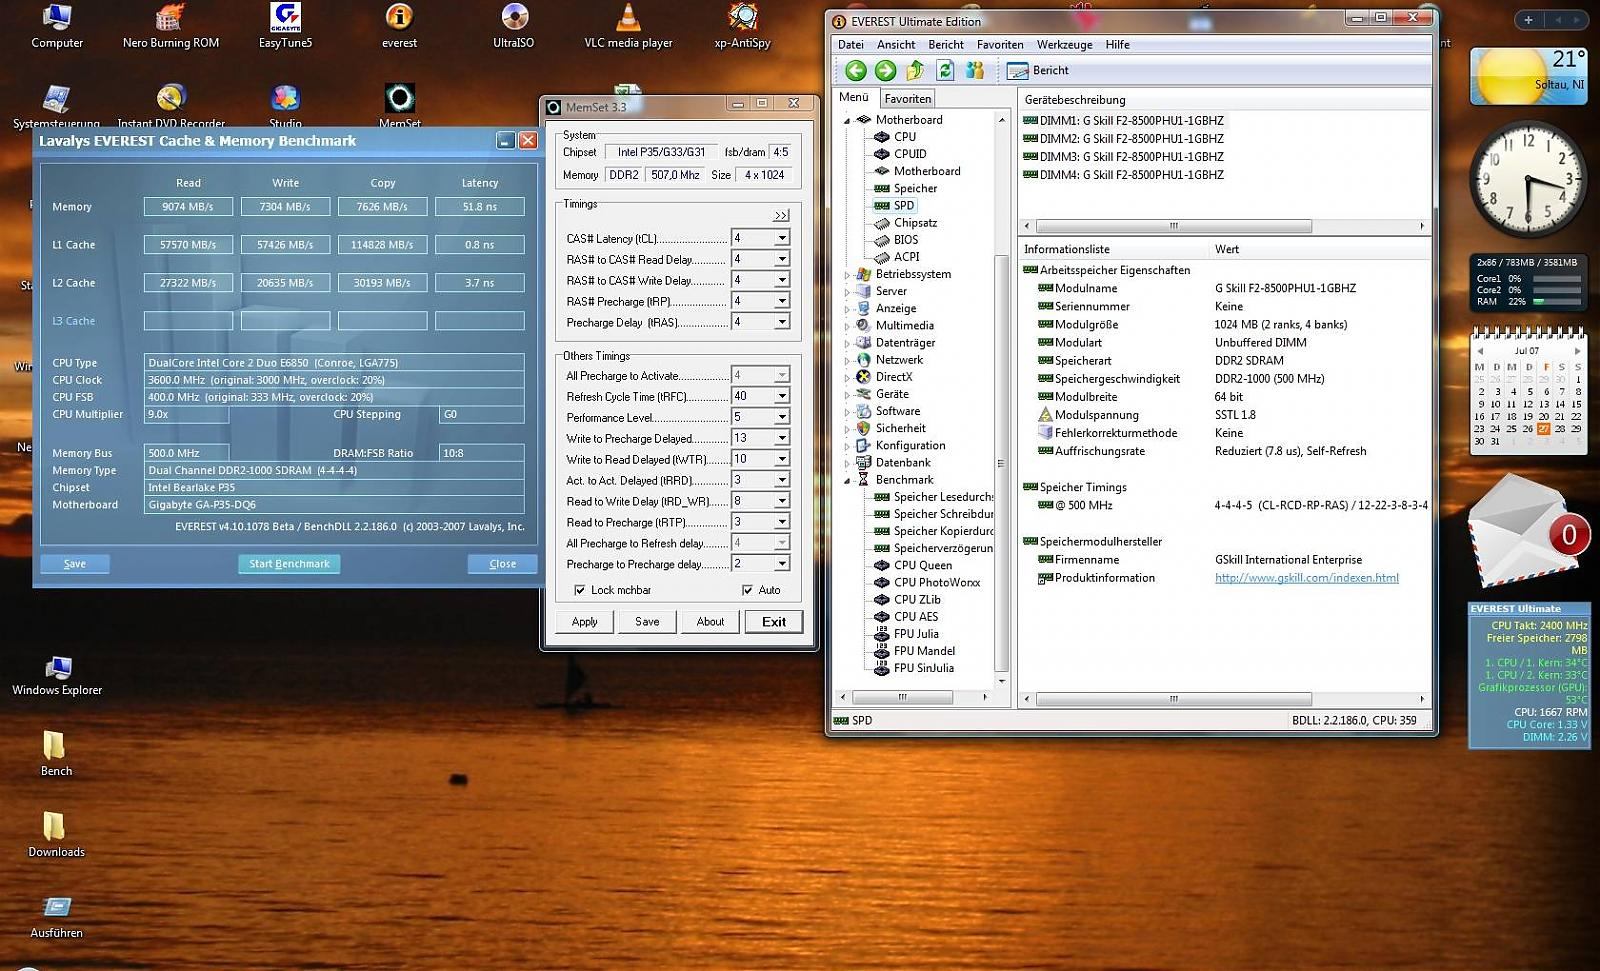
Task: Open the Write to Precharge Delayed dropdown
Action: 782,438
